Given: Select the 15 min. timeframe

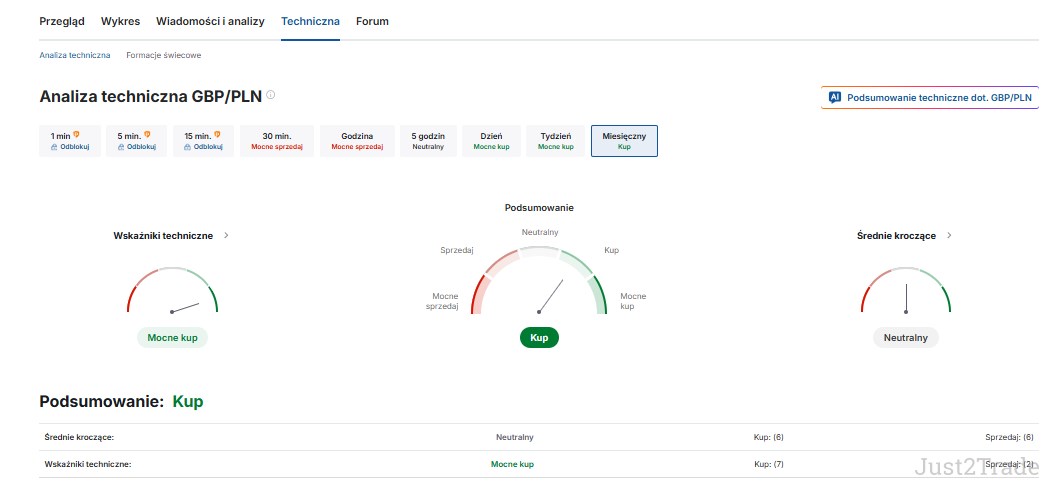Looking at the screenshot, I should click(x=203, y=140).
